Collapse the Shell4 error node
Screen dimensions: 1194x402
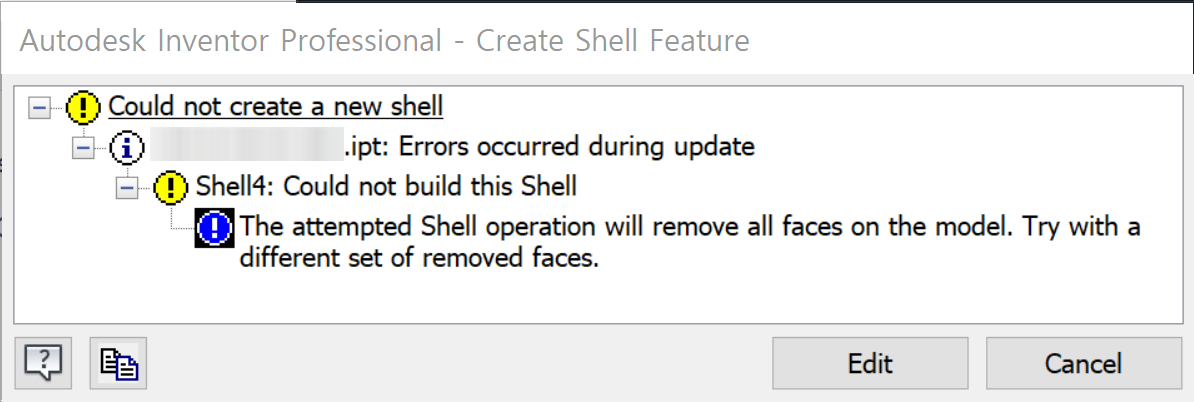[127, 187]
